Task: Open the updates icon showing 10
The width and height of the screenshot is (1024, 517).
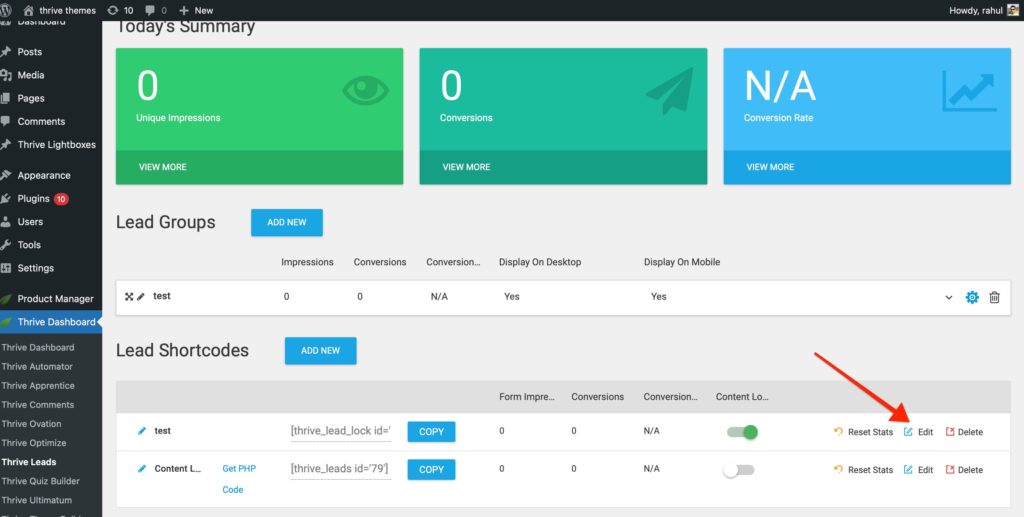Action: pos(119,10)
